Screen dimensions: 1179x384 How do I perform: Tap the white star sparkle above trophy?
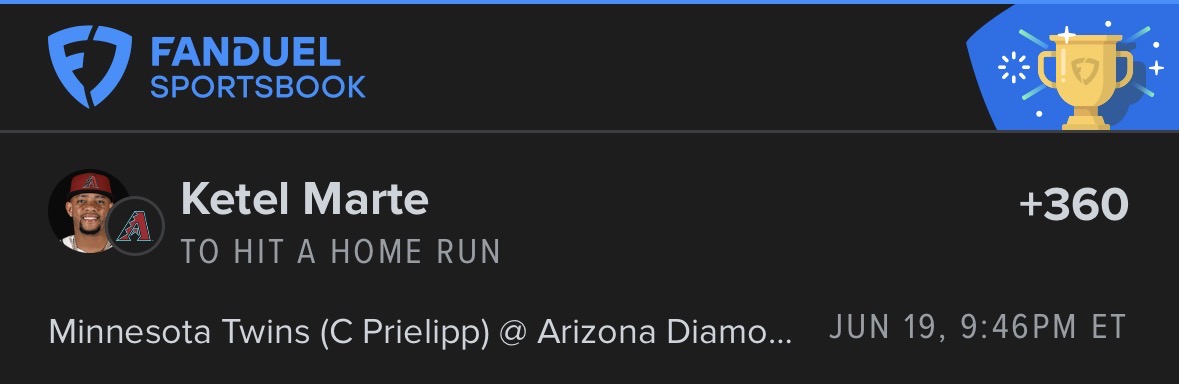tap(1065, 34)
